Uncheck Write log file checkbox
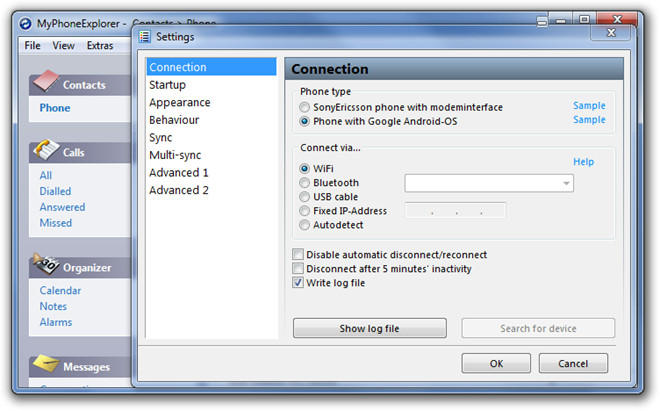660x411 pixels. (x=298, y=283)
